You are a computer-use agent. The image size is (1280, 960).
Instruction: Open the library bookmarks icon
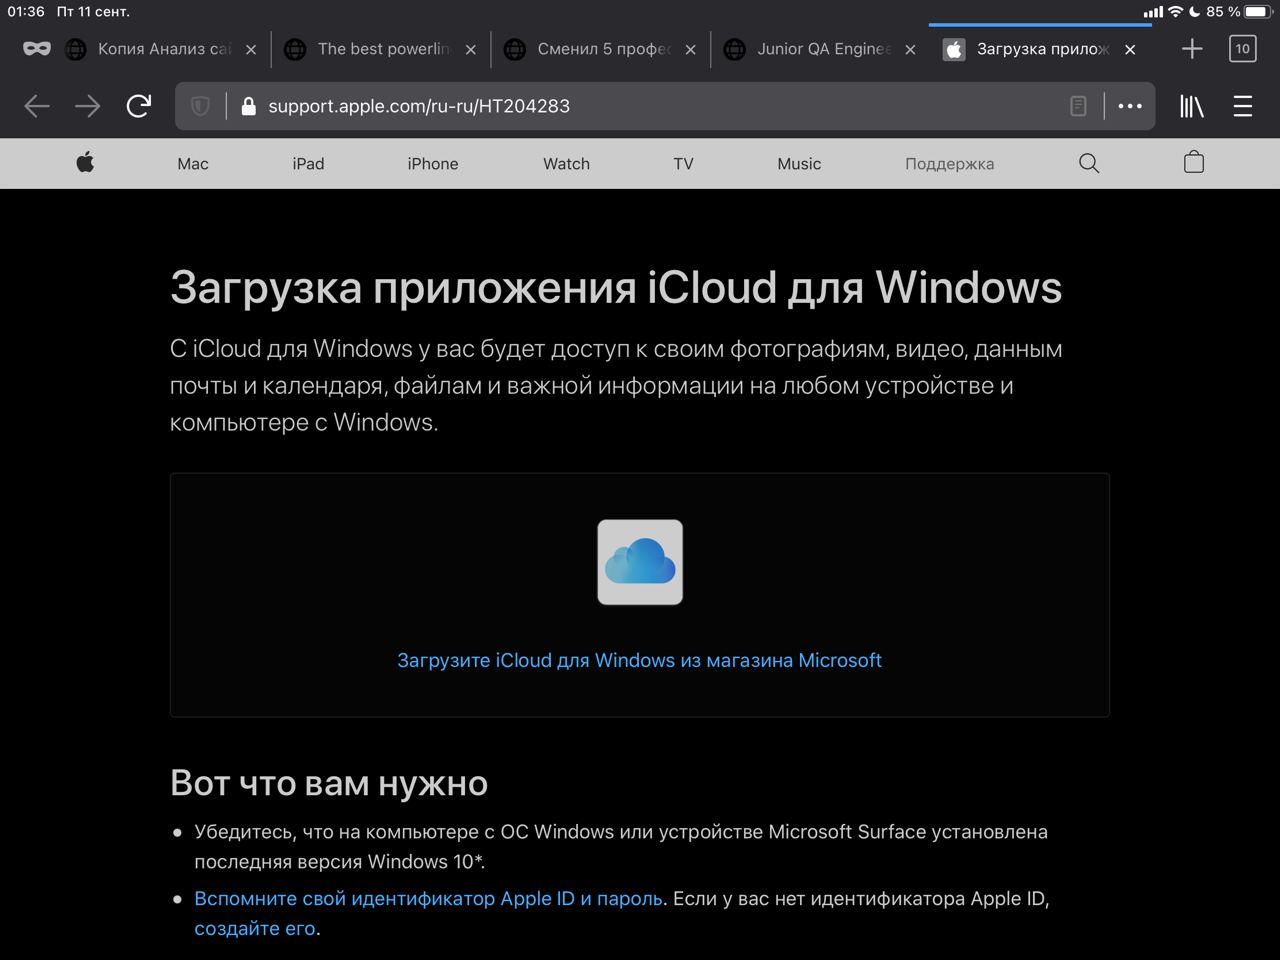tap(1192, 106)
